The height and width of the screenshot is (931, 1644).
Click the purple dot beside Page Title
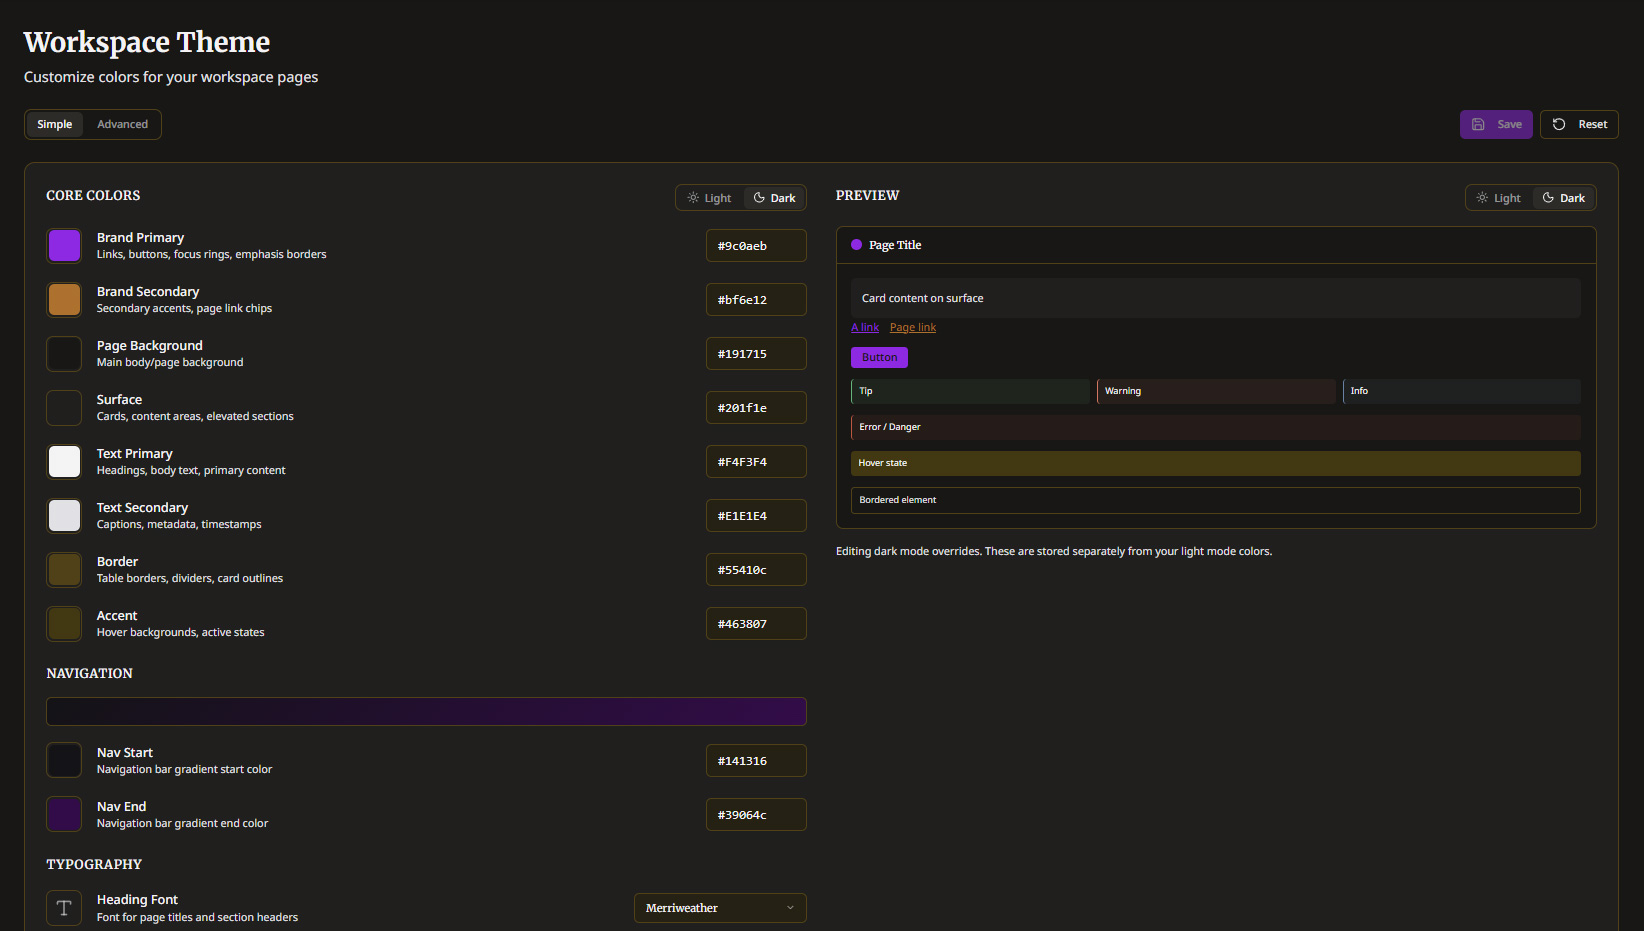pyautogui.click(x=856, y=244)
